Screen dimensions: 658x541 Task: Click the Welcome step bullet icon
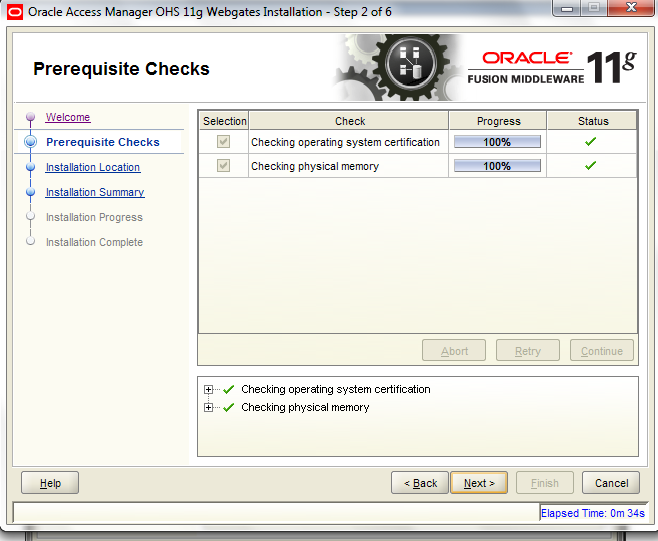pyautogui.click(x=30, y=116)
